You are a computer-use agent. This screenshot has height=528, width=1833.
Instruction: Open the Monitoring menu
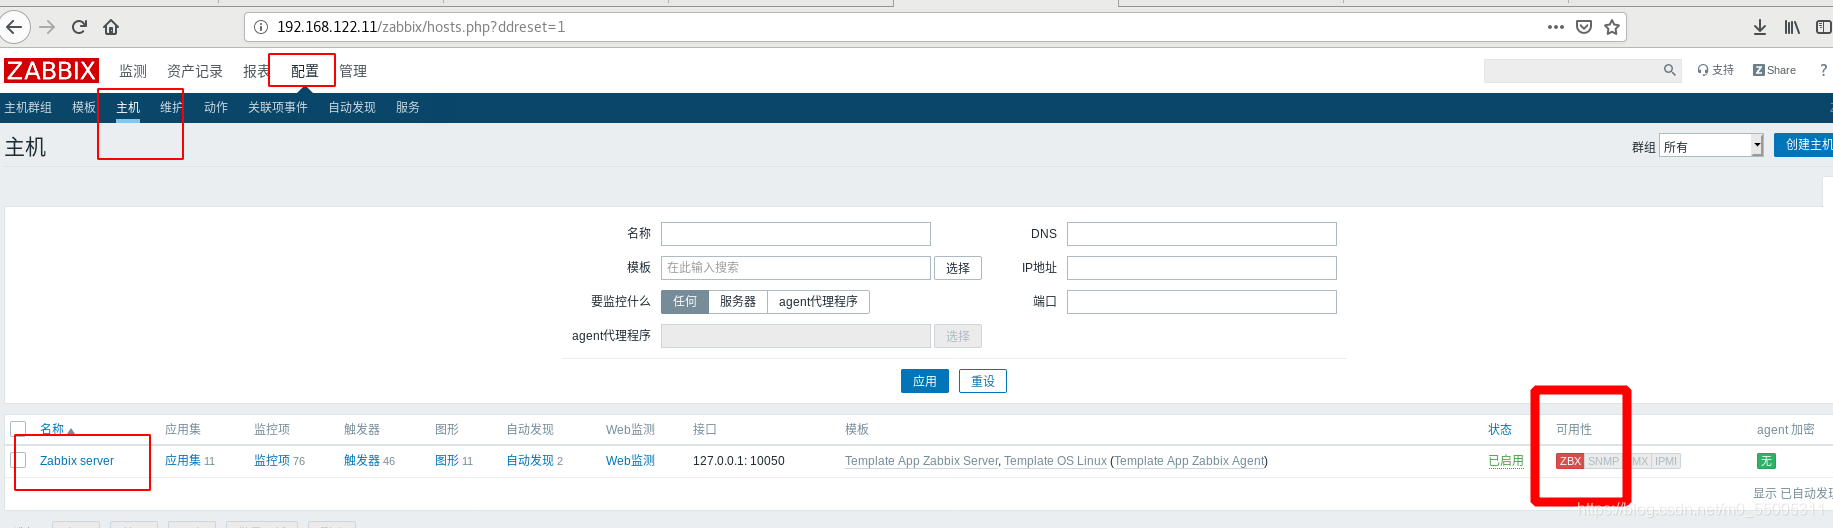pyautogui.click(x=133, y=71)
